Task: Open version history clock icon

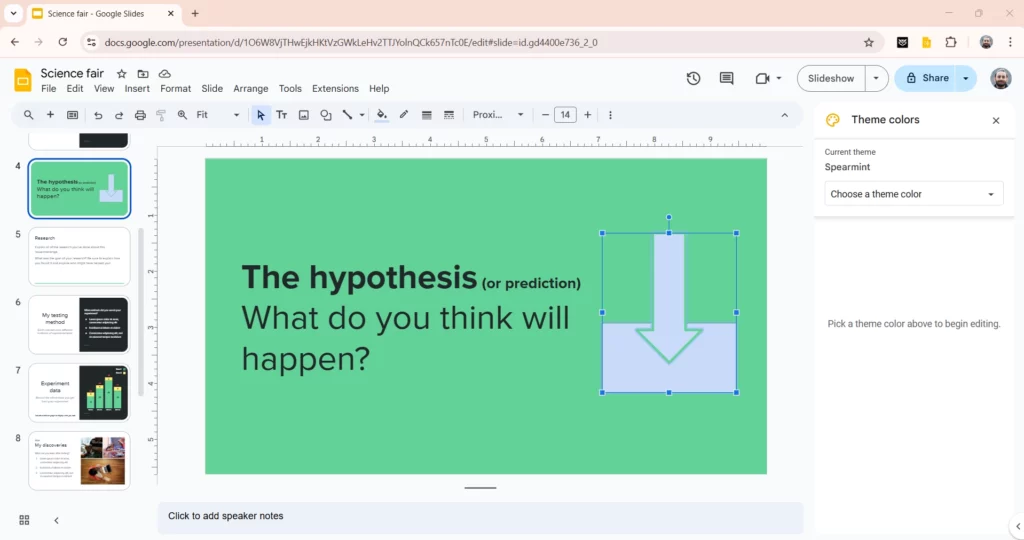Action: click(x=693, y=78)
